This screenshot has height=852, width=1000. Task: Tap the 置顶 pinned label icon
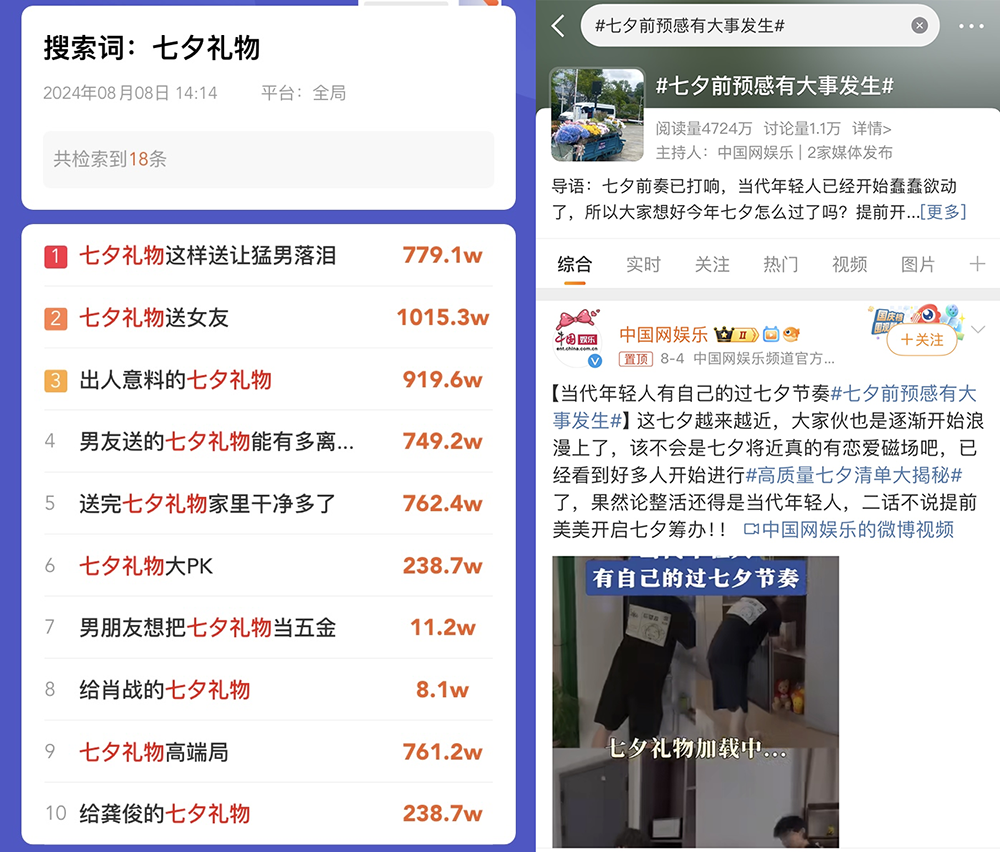635,359
